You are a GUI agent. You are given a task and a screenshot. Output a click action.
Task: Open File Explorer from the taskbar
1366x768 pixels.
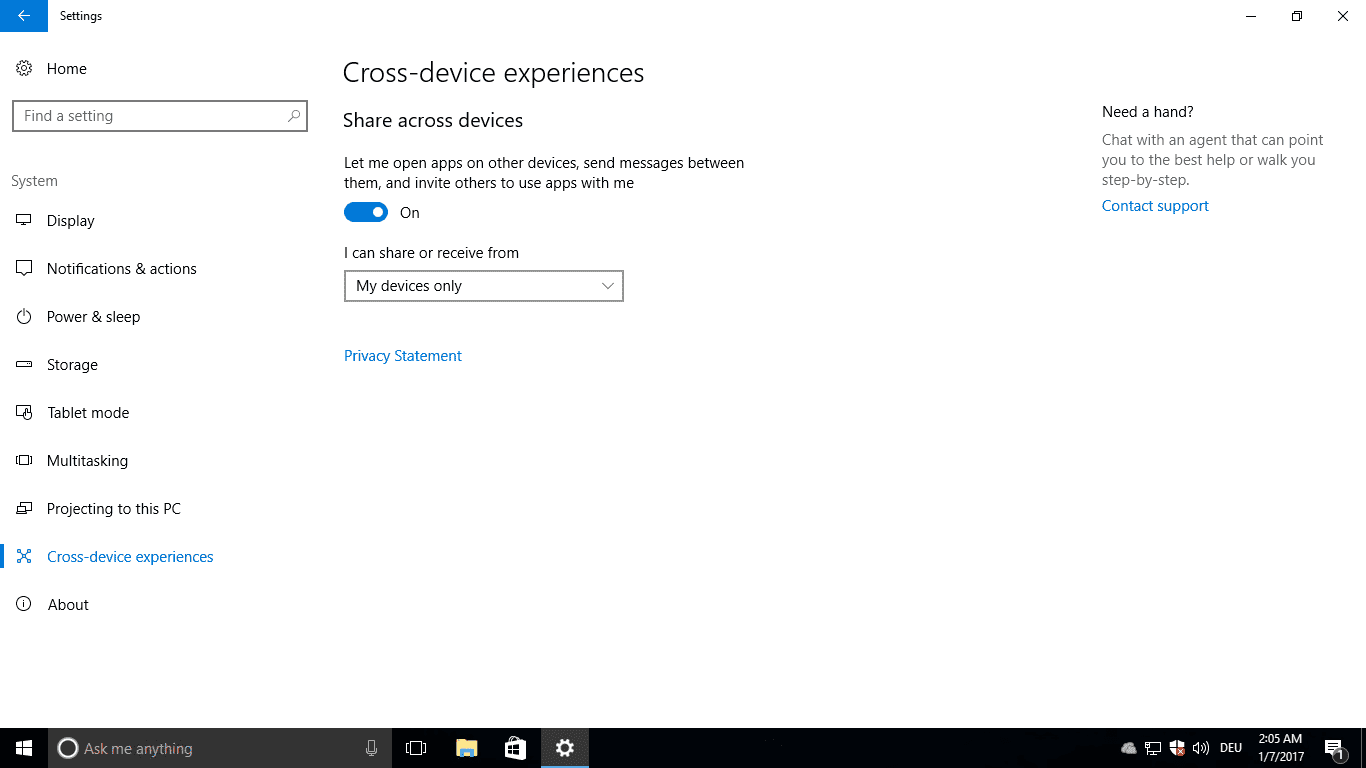click(466, 748)
